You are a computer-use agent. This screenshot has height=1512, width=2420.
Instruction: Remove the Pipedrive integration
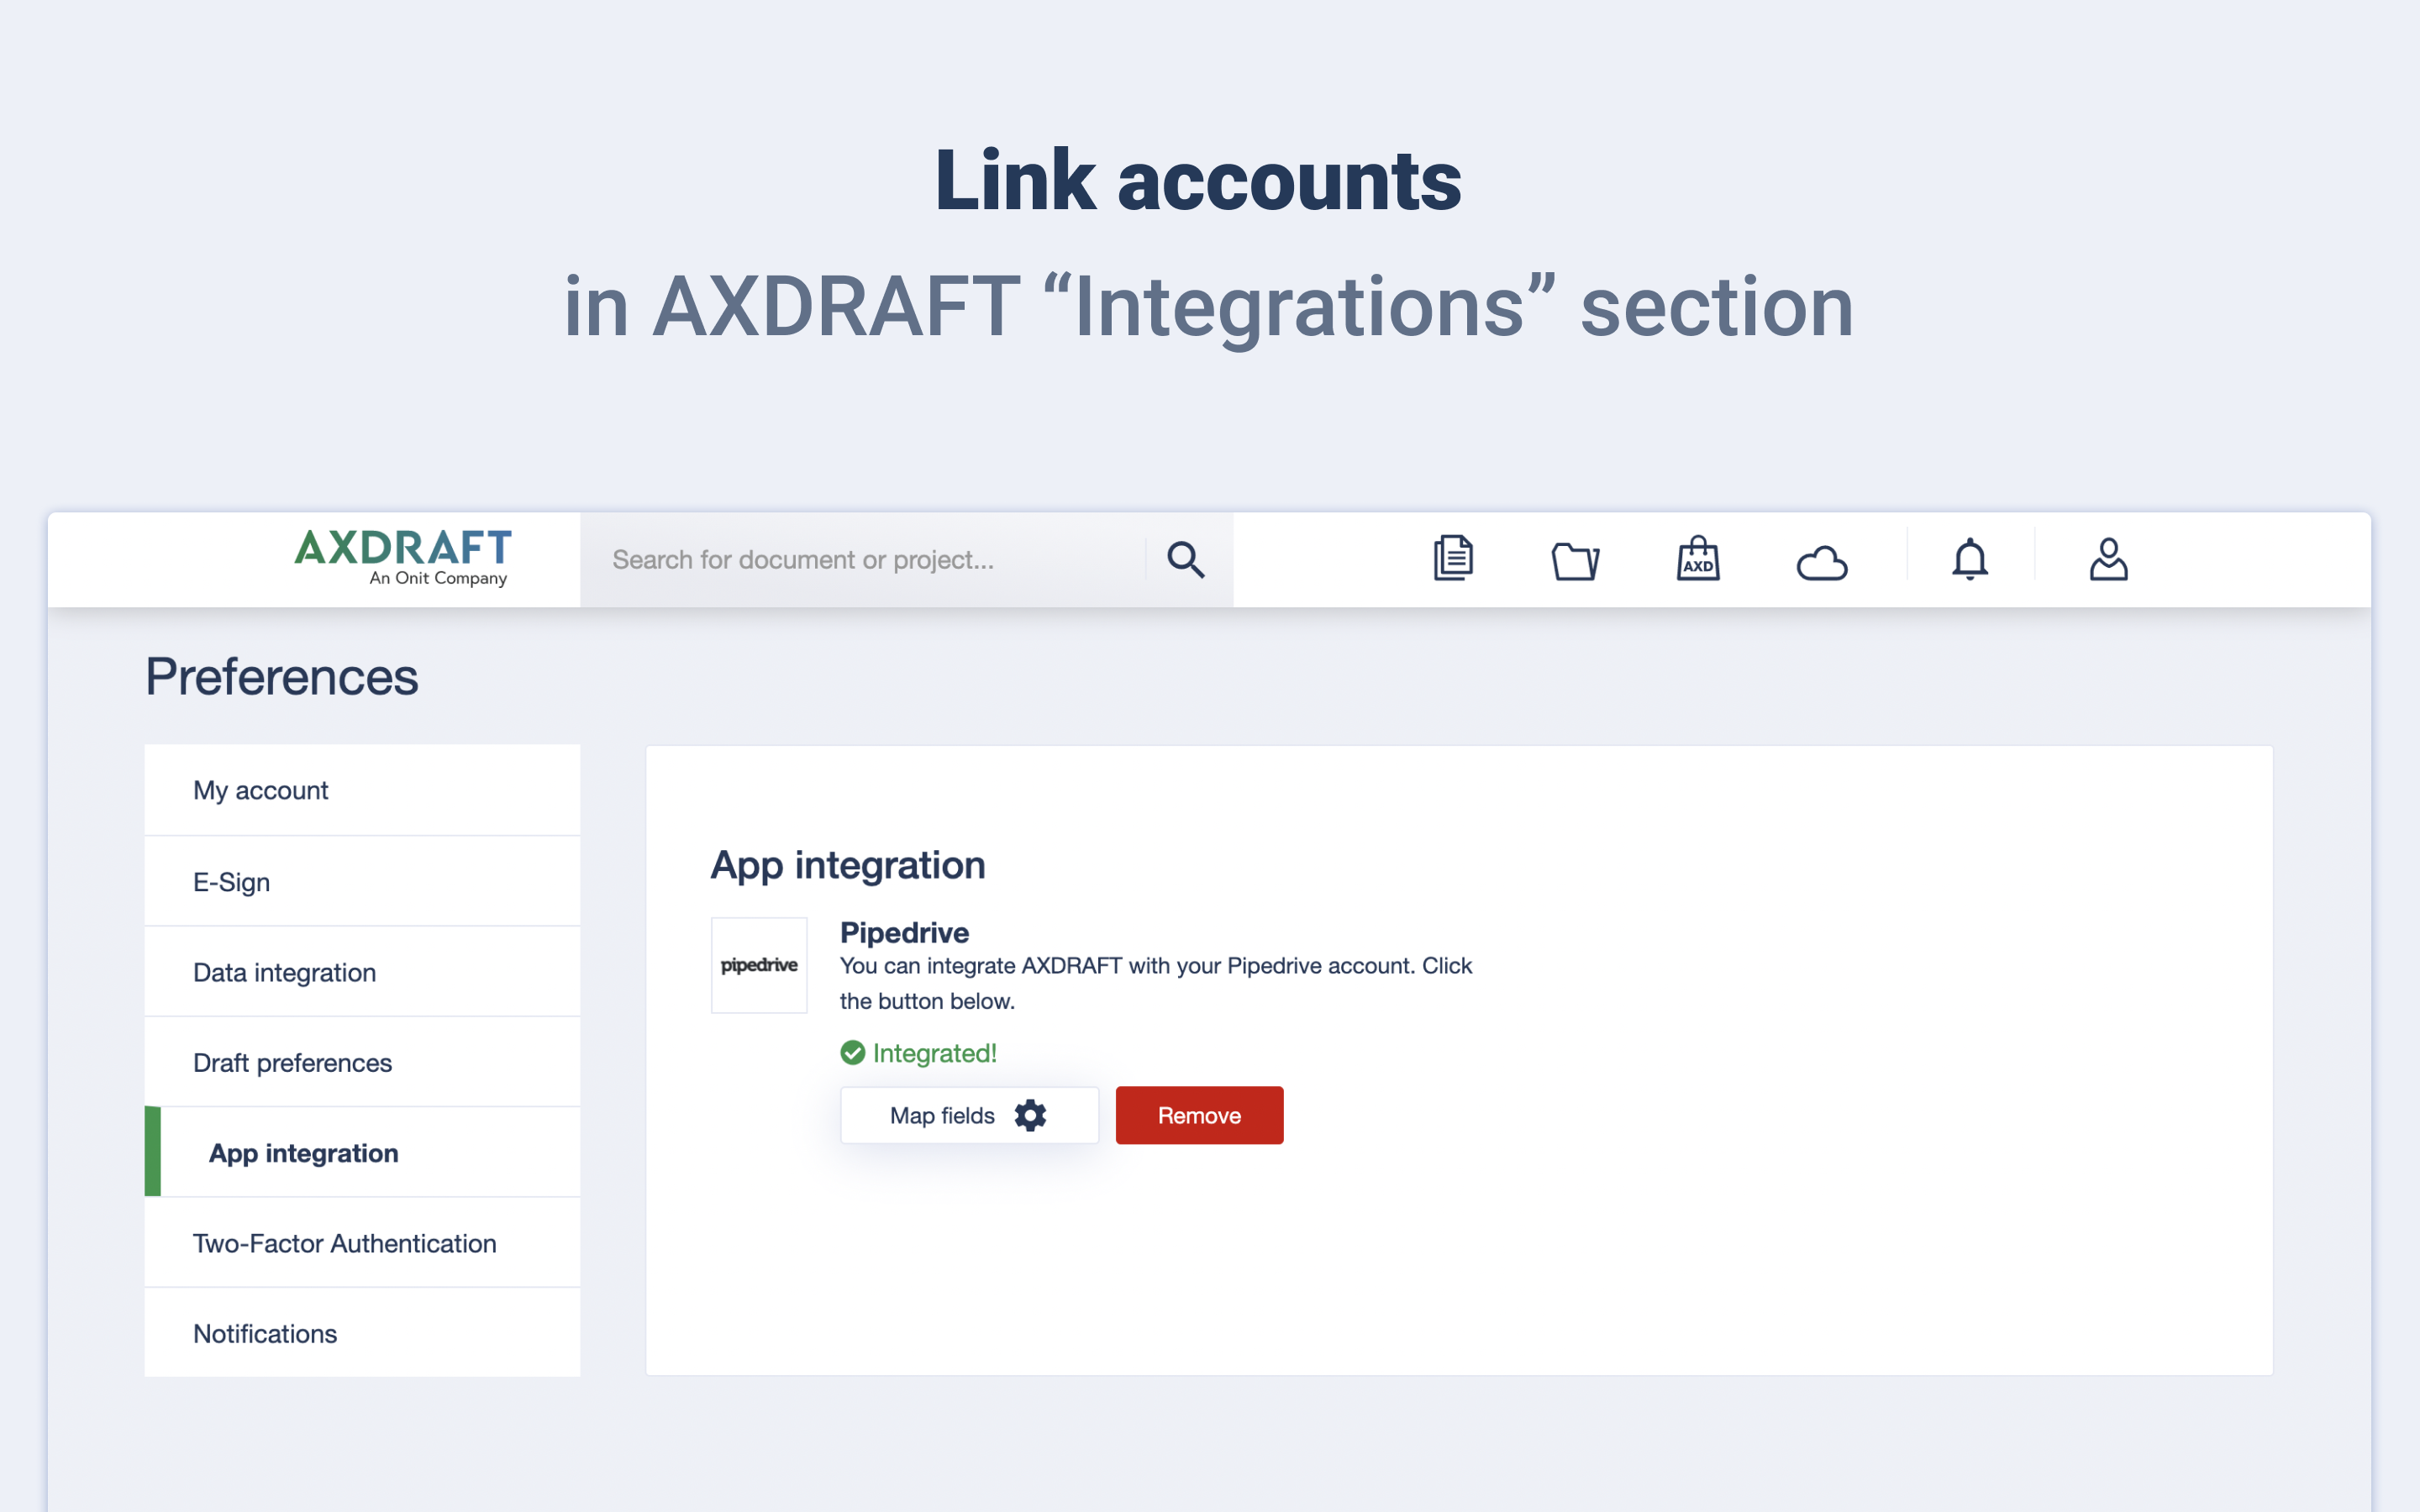click(1199, 1115)
